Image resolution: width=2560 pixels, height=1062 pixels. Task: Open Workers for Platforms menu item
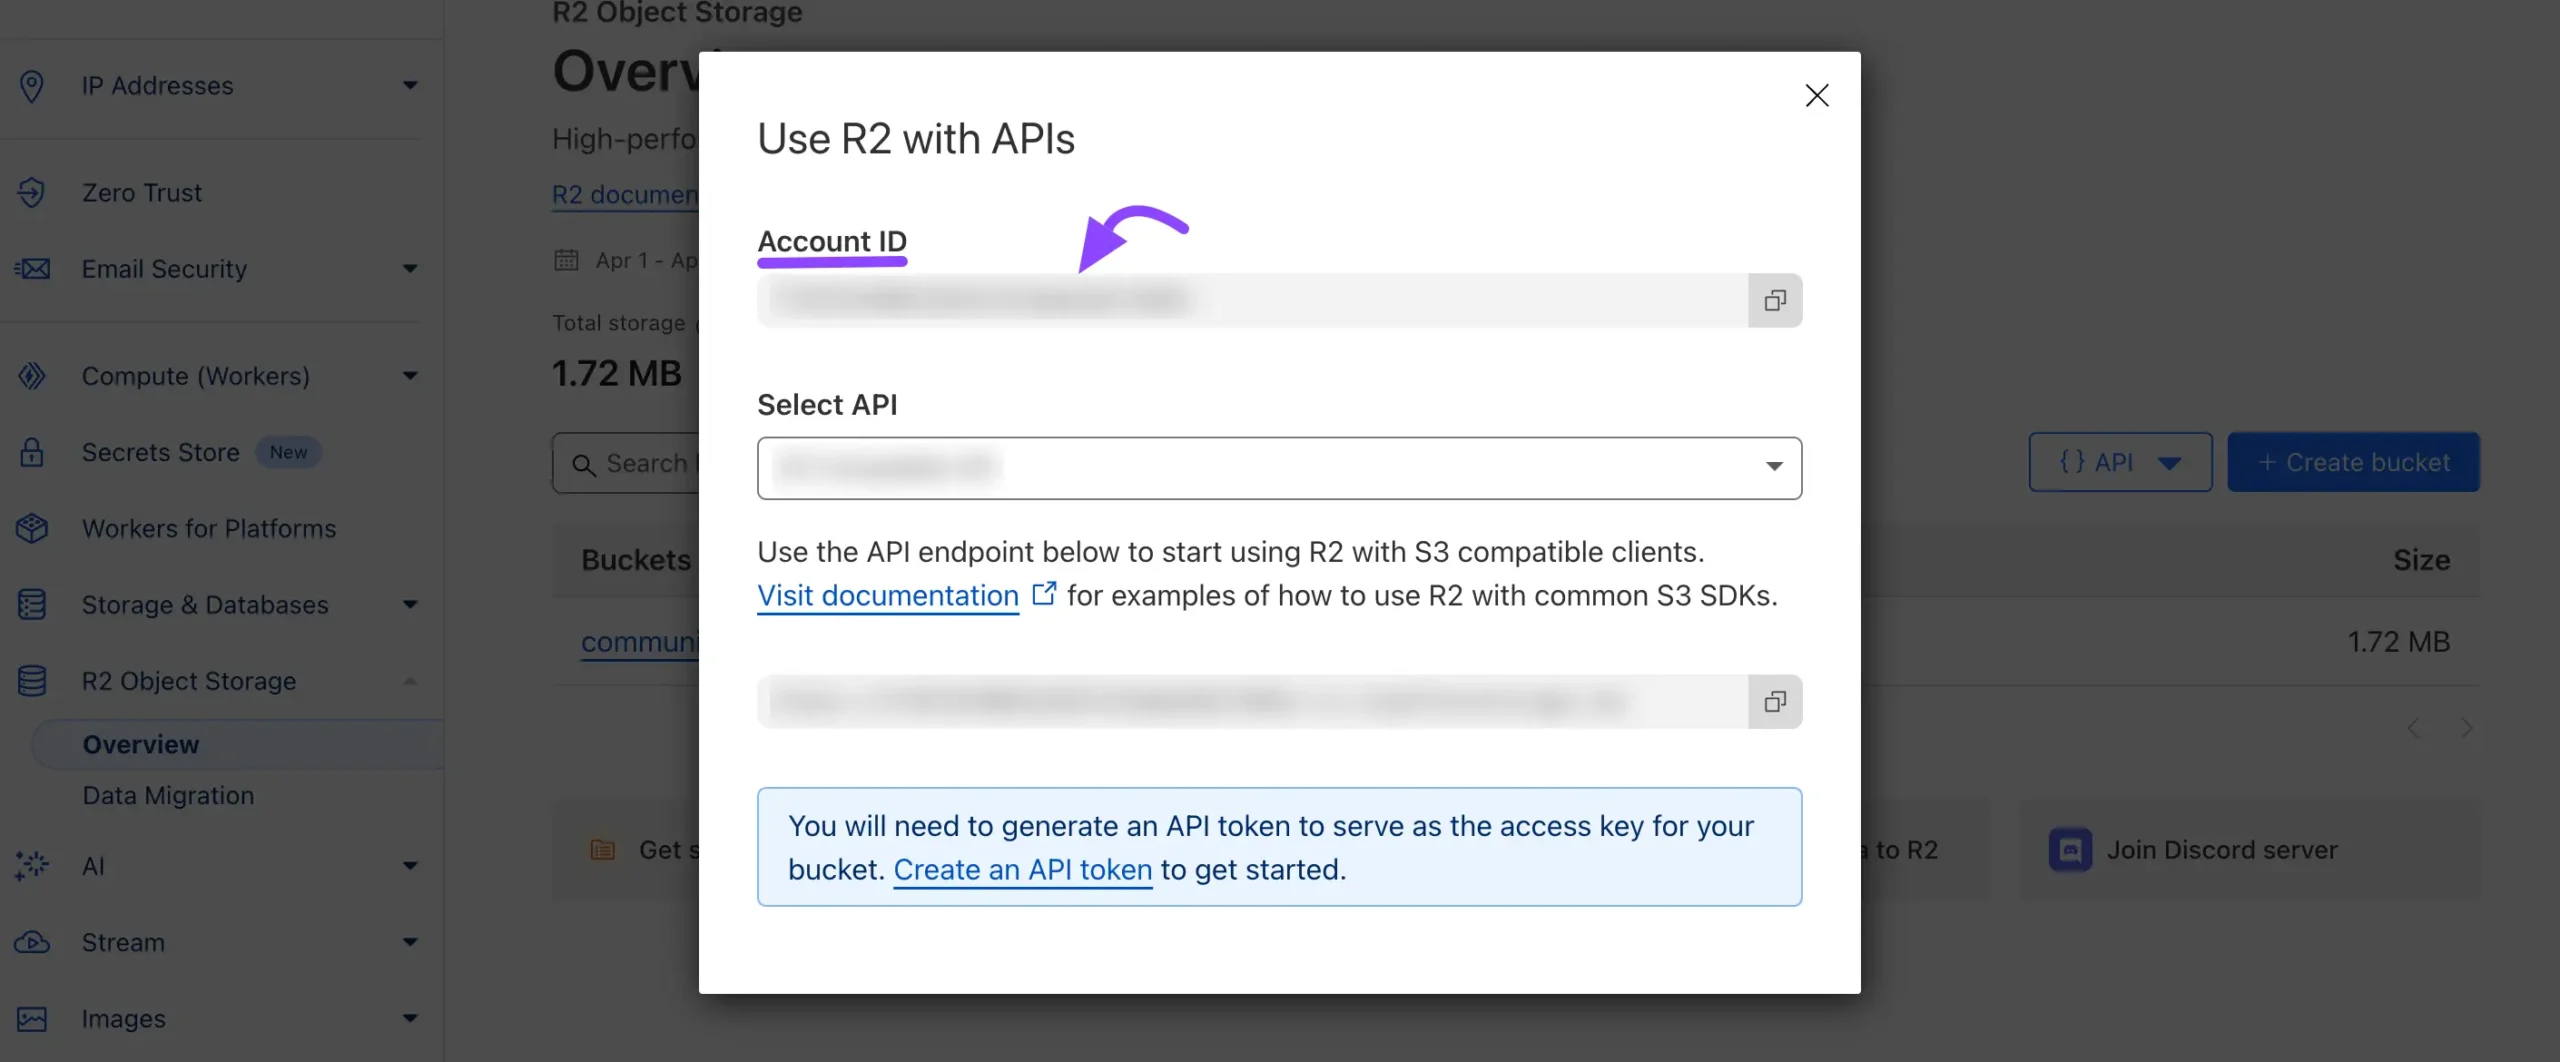(209, 528)
